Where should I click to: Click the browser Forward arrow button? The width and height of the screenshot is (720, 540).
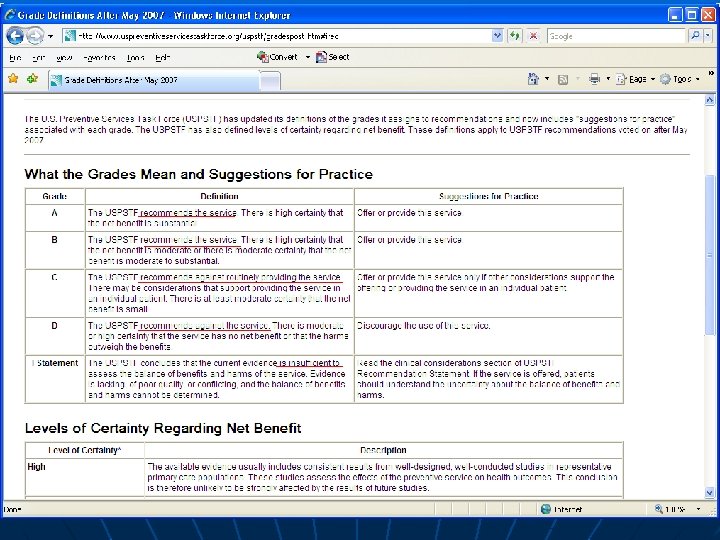tap(35, 36)
